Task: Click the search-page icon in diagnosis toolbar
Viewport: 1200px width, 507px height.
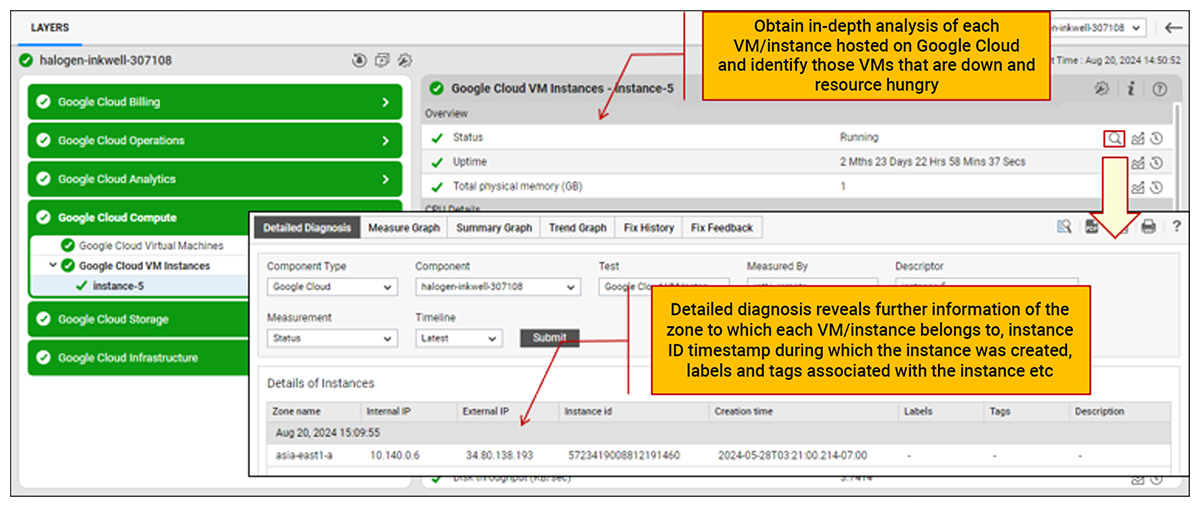Action: 1065,227
